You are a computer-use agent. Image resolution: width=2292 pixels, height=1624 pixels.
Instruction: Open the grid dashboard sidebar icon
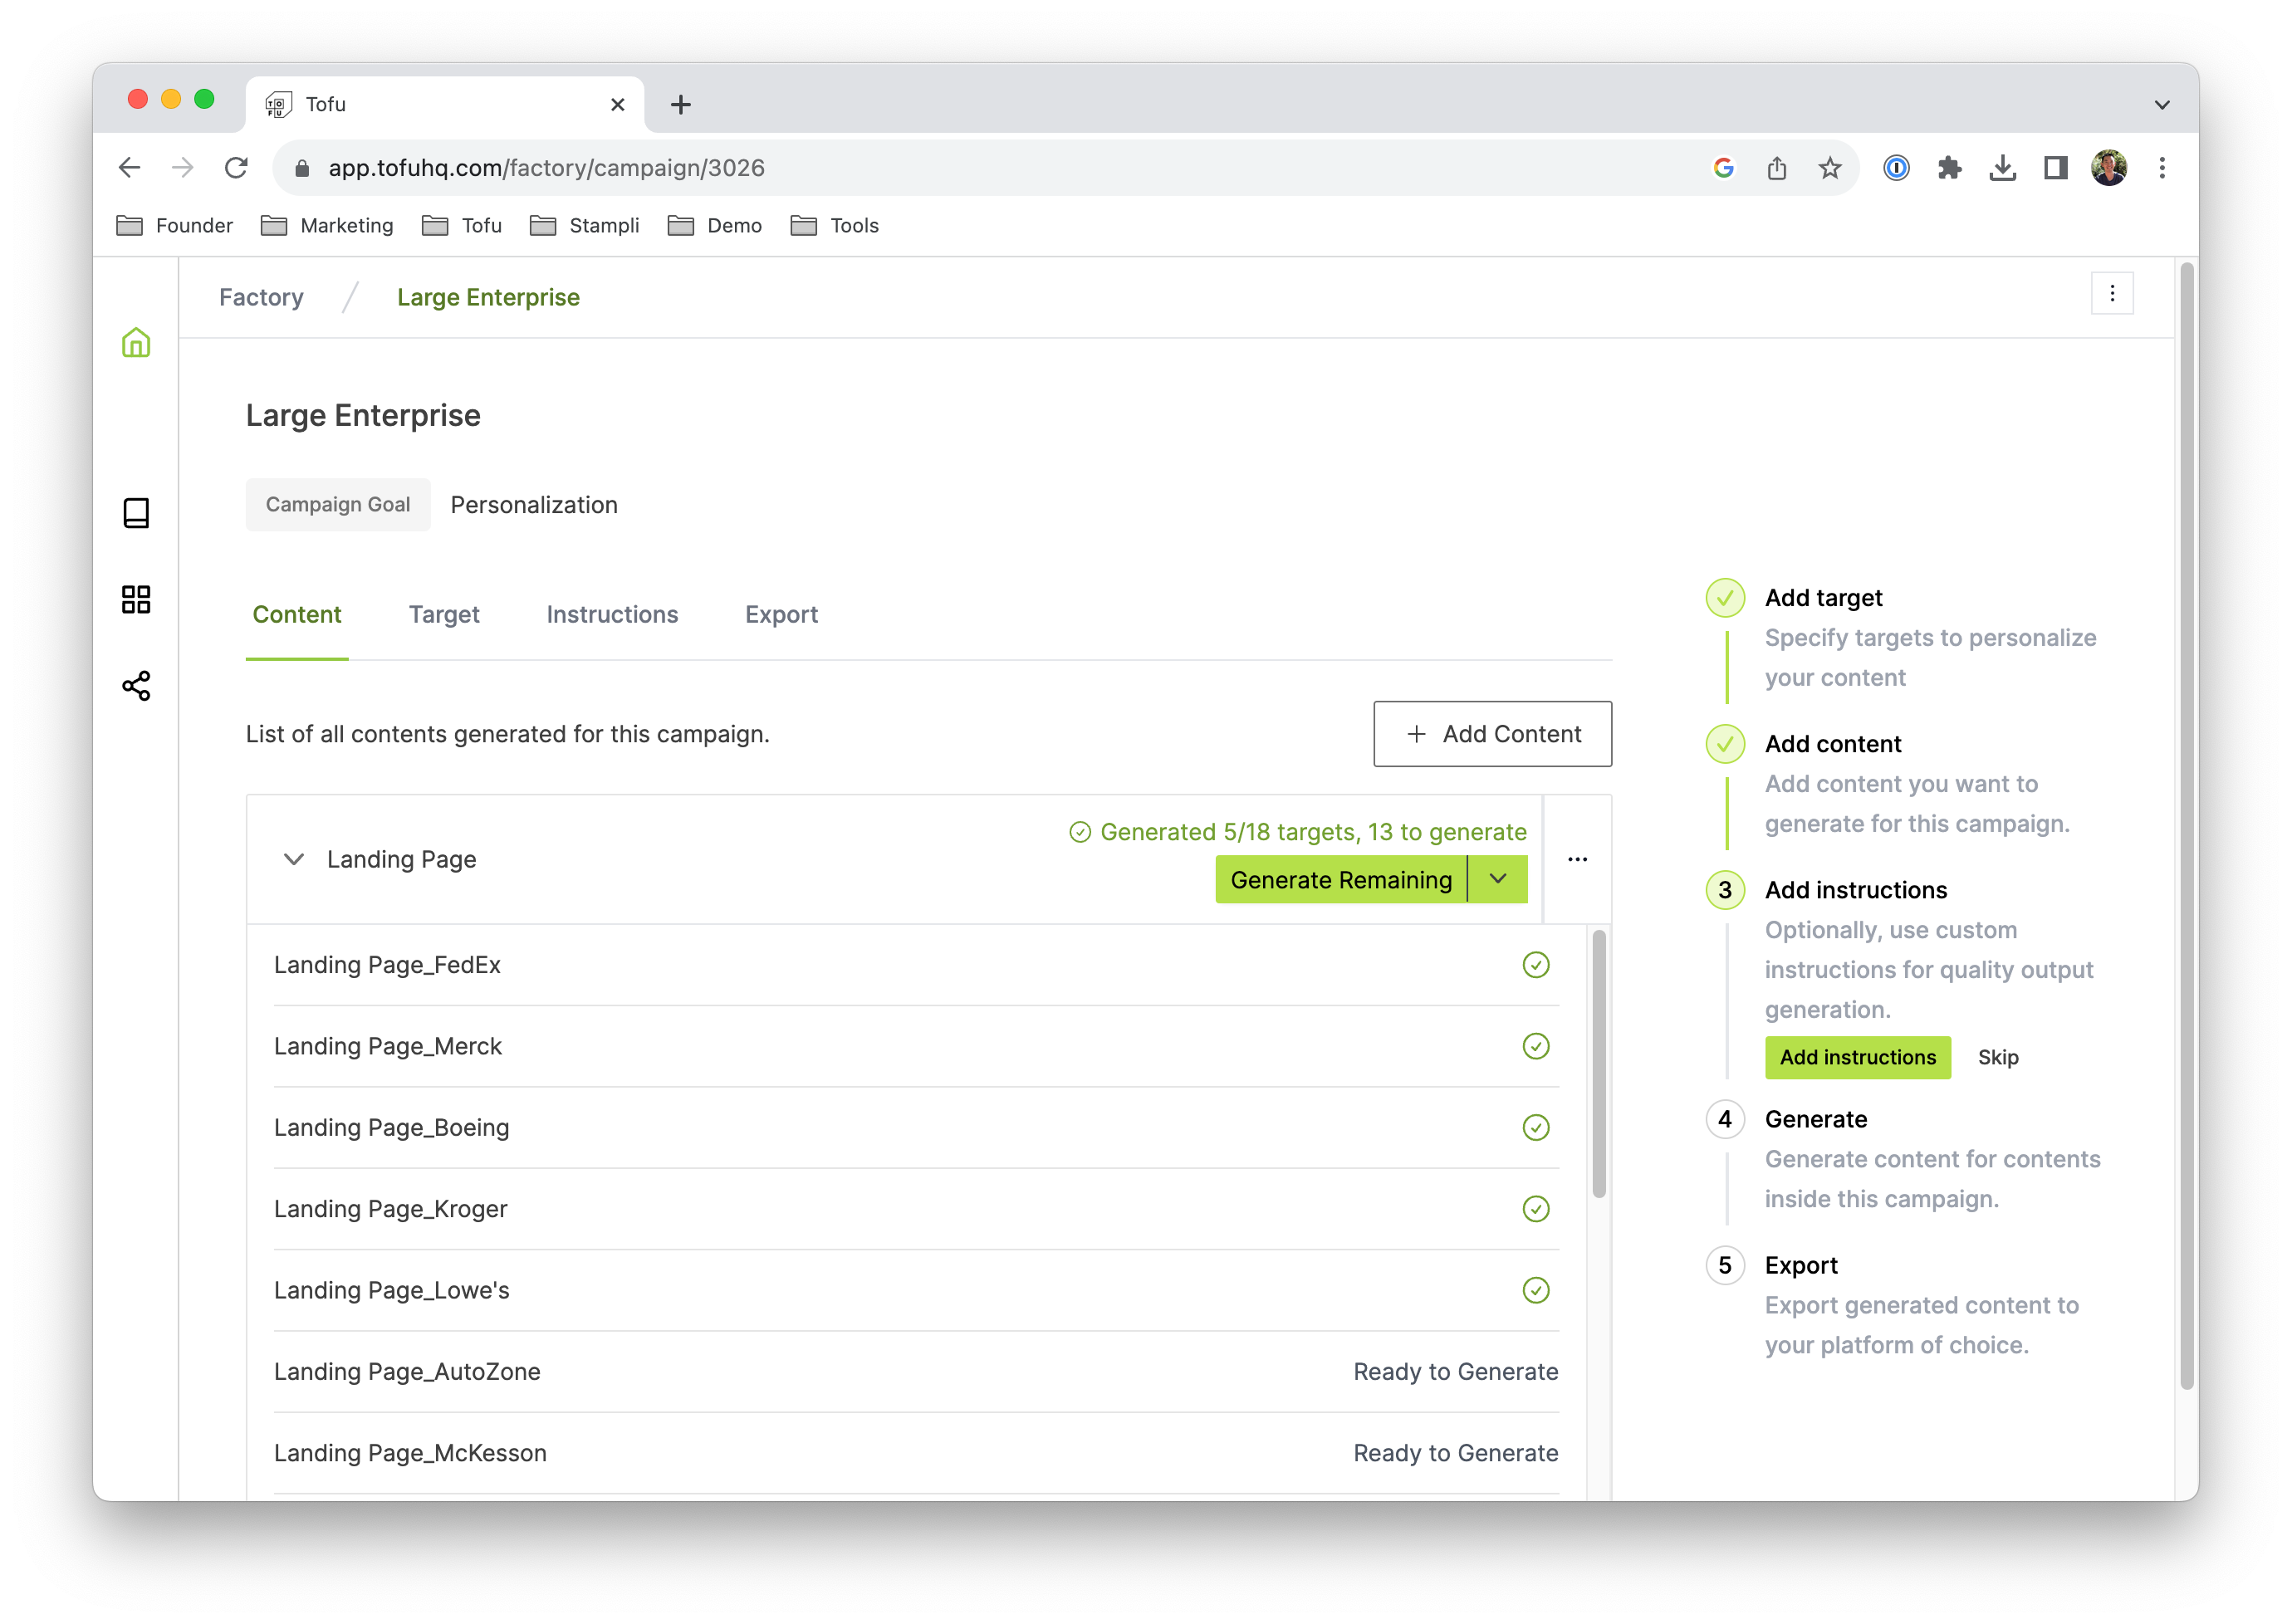(x=136, y=599)
